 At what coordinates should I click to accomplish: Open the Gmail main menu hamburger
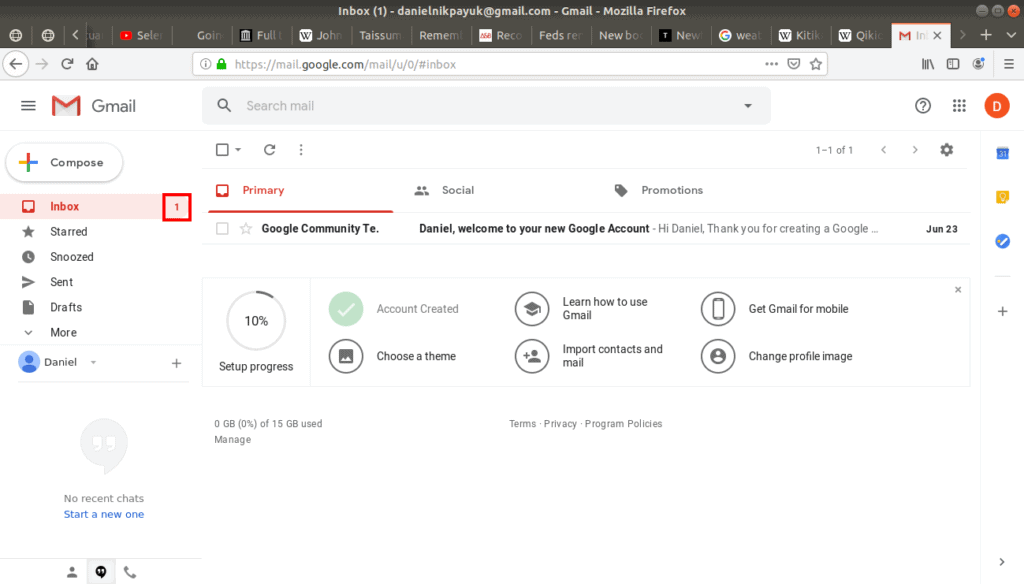(28, 106)
